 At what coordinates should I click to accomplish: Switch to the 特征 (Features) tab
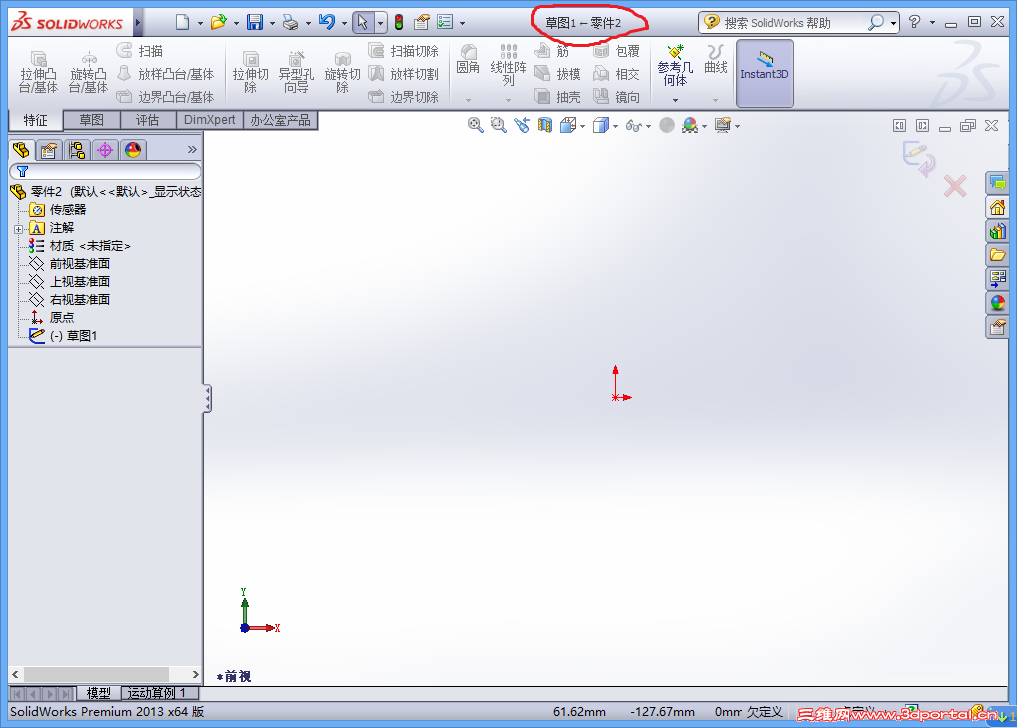click(36, 120)
